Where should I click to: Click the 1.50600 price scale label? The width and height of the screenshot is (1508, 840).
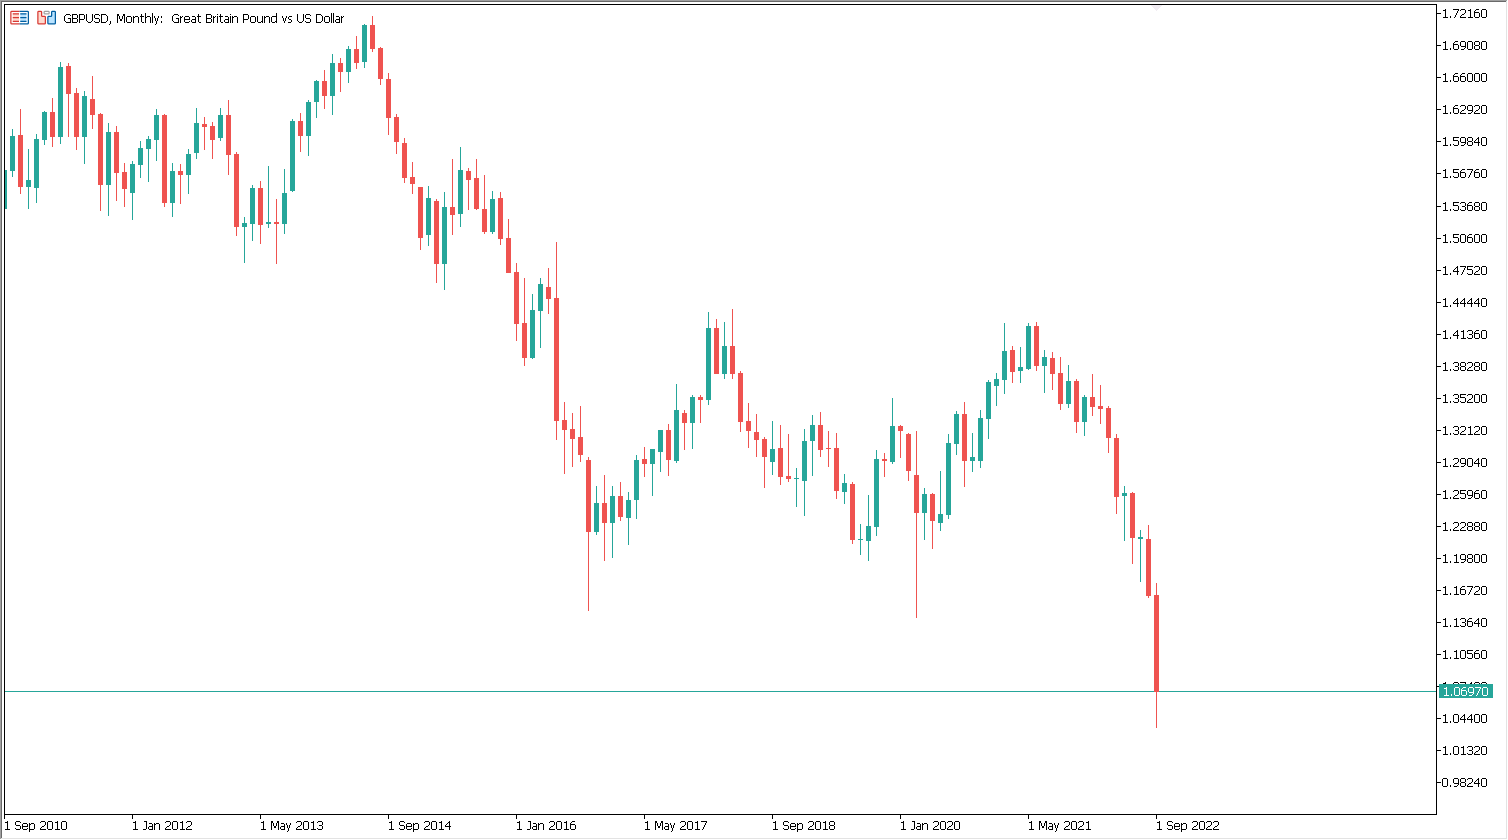pos(1464,238)
